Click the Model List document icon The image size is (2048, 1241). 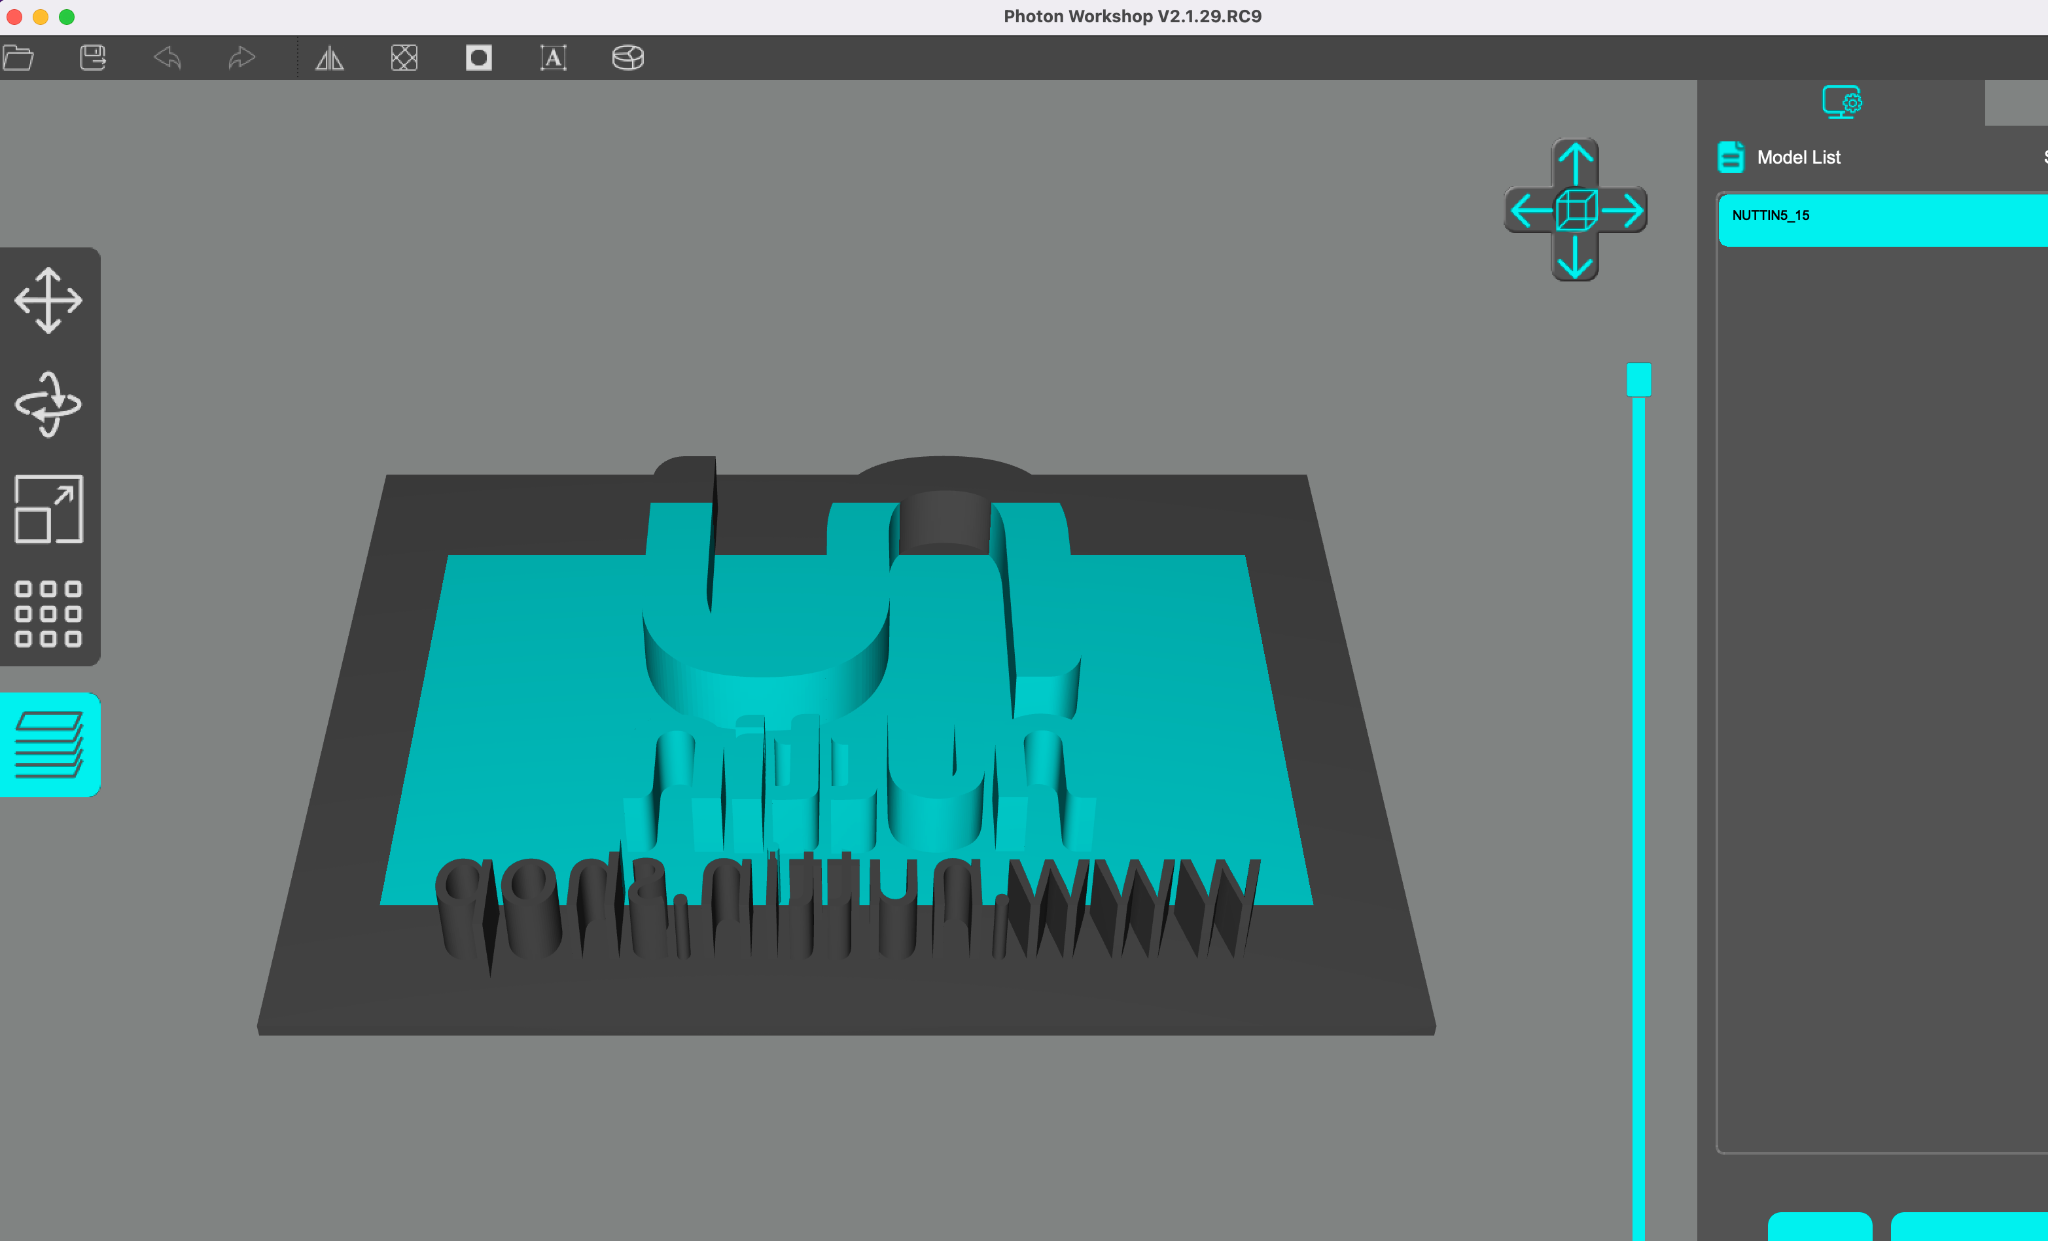point(1731,157)
